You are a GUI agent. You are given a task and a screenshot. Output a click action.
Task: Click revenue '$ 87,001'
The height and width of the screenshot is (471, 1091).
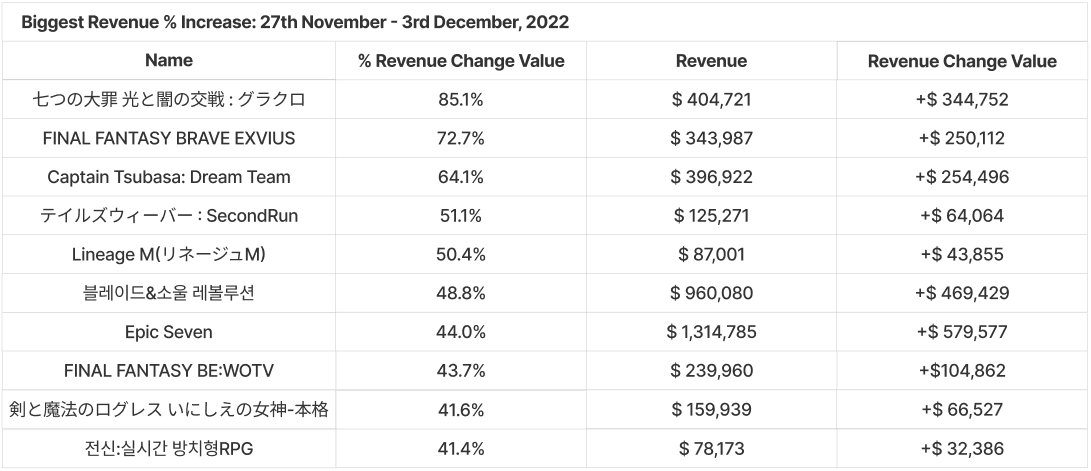(x=712, y=255)
